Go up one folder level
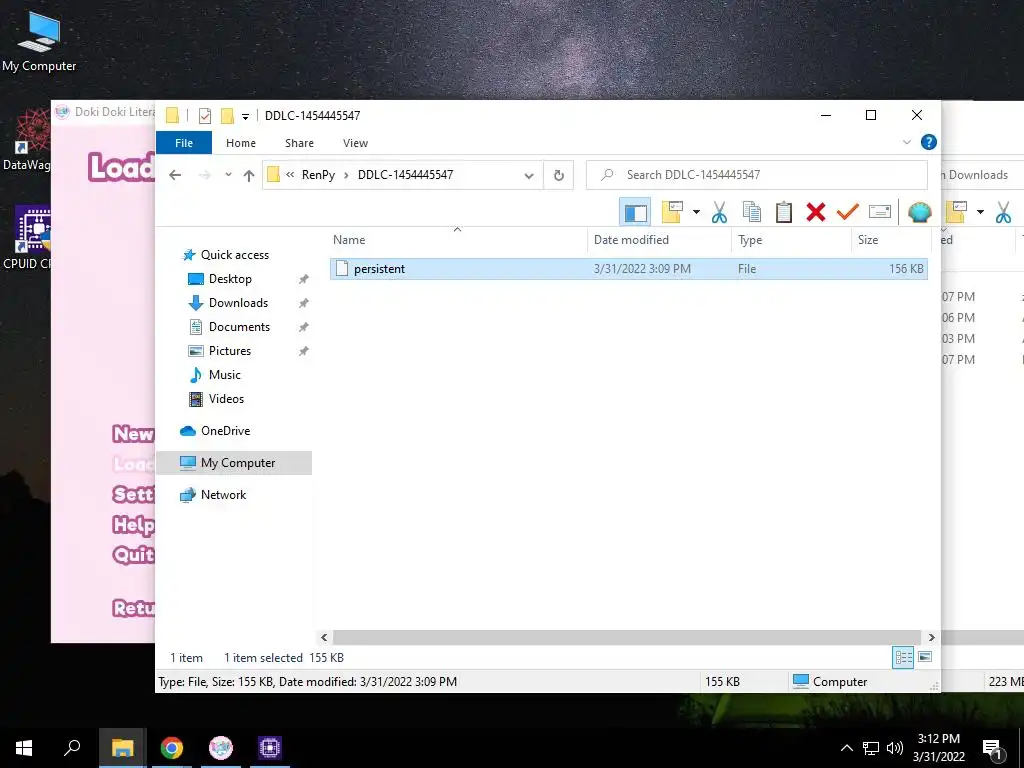Viewport: 1024px width, 768px height. pos(249,175)
